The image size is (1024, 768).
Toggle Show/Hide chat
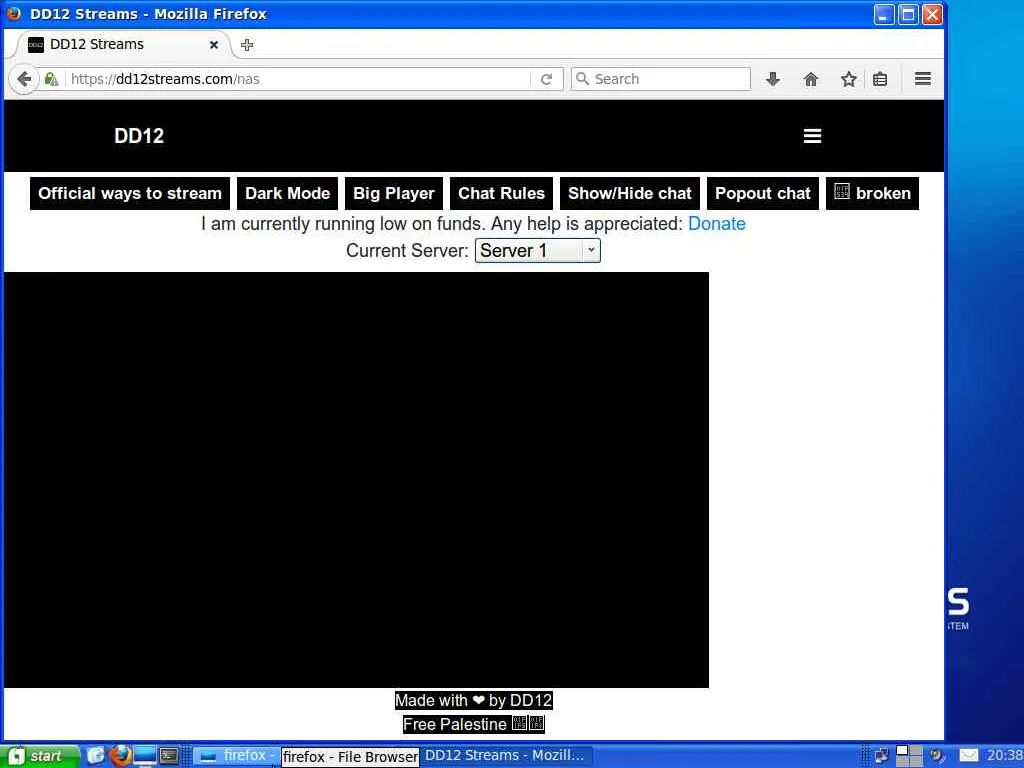630,193
